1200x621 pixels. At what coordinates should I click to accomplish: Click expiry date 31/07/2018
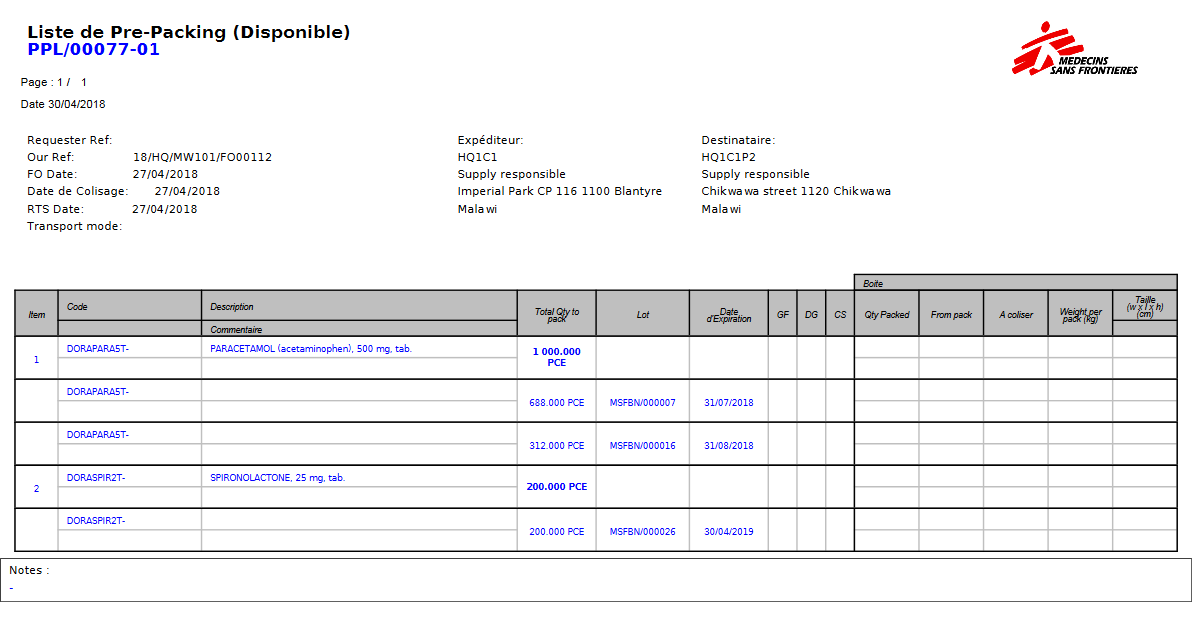pyautogui.click(x=729, y=403)
